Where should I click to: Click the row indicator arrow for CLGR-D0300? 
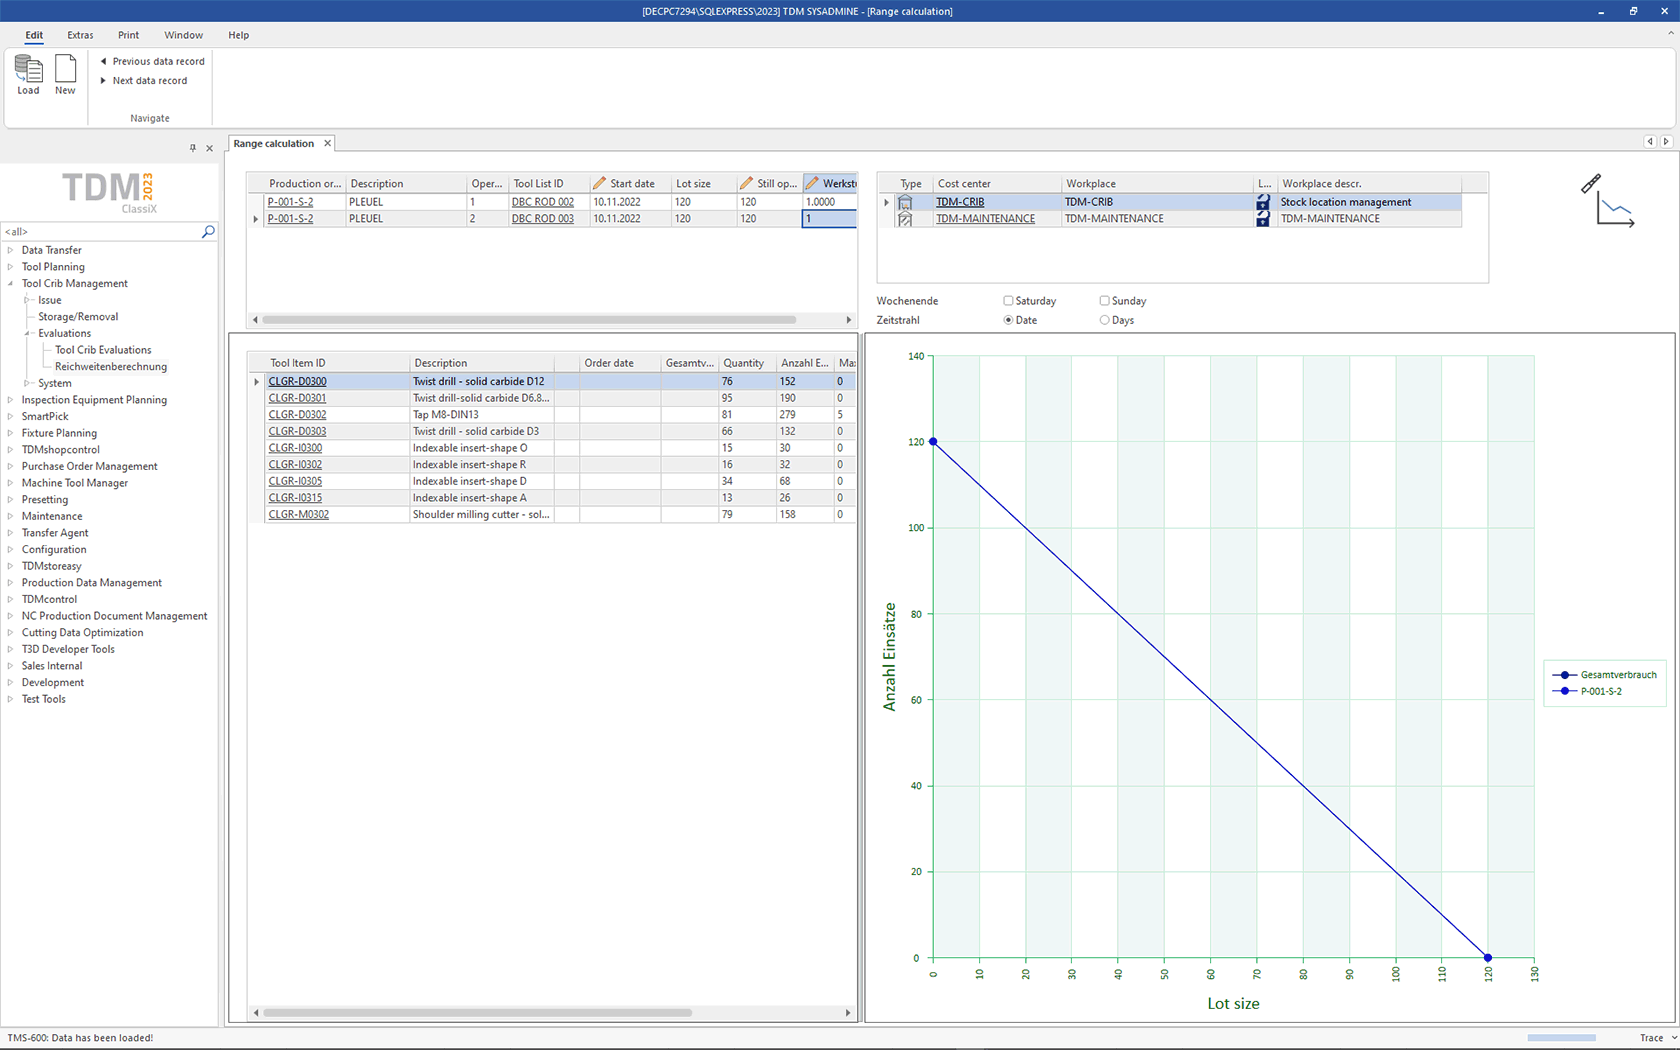257,382
